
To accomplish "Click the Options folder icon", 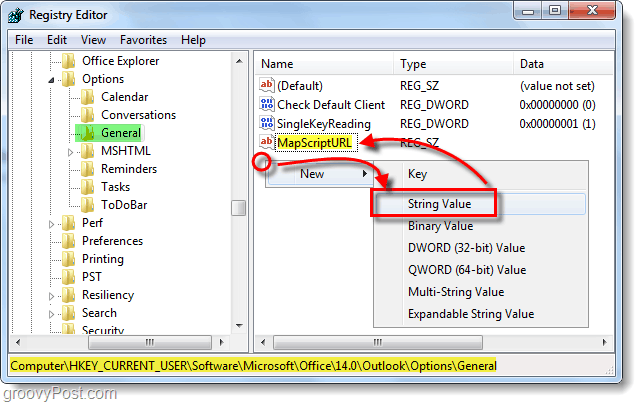I will pos(69,79).
